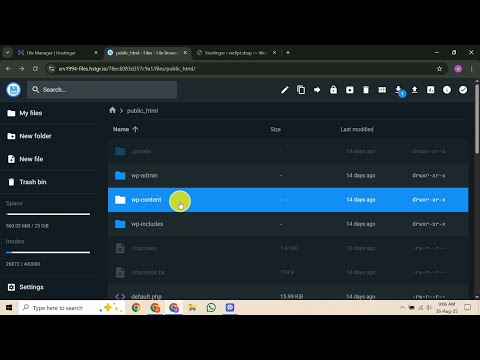Screen dimensions: 480x360
Task: Switch view with the grid icon
Action: click(382, 90)
